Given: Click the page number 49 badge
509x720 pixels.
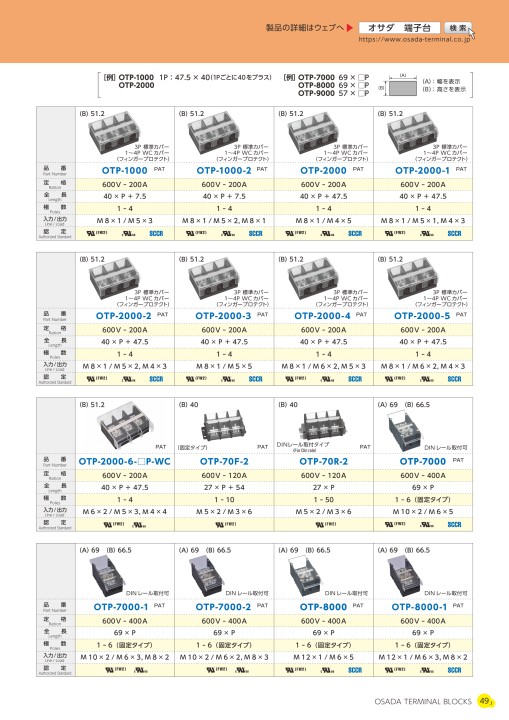Looking at the screenshot, I should tap(485, 701).
